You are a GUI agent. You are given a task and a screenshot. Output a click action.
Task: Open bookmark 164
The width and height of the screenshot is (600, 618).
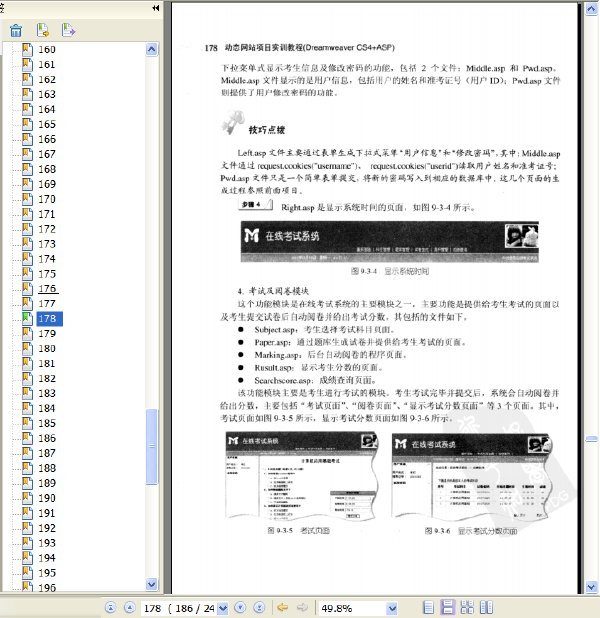pos(47,109)
